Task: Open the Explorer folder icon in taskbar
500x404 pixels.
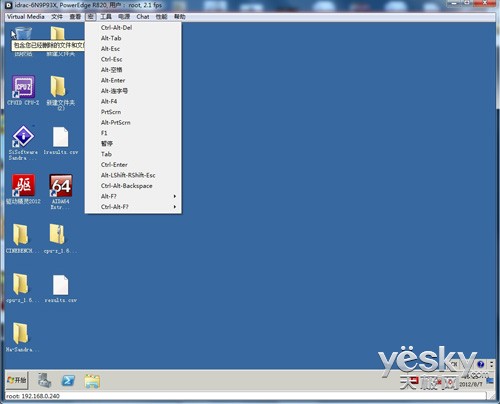Action: (92, 381)
